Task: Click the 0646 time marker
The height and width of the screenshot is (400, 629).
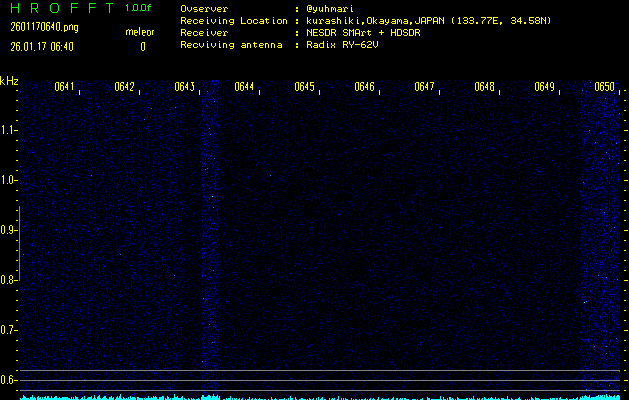Action: click(x=364, y=87)
